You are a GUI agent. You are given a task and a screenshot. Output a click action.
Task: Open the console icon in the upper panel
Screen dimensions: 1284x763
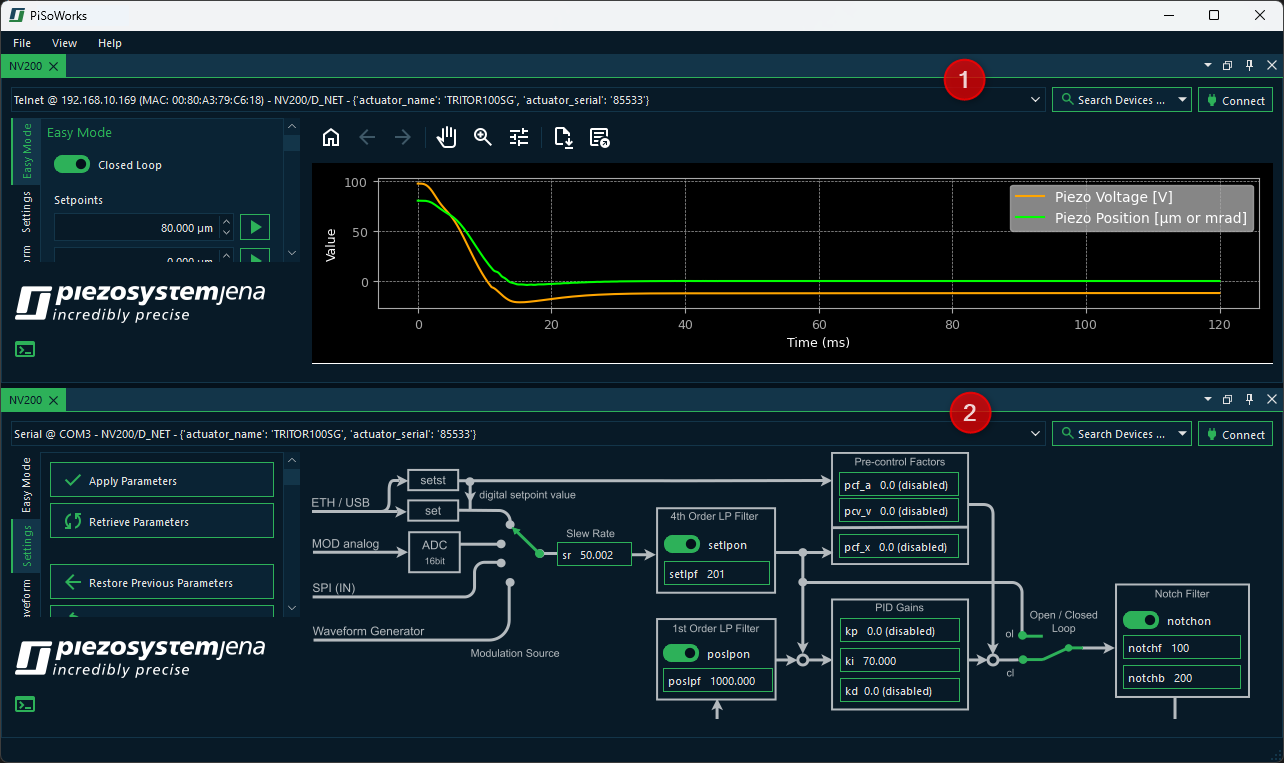[26, 349]
